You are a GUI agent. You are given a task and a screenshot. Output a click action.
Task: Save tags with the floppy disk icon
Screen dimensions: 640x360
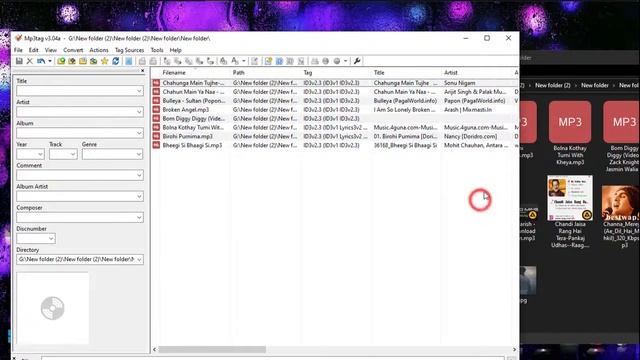pos(19,61)
